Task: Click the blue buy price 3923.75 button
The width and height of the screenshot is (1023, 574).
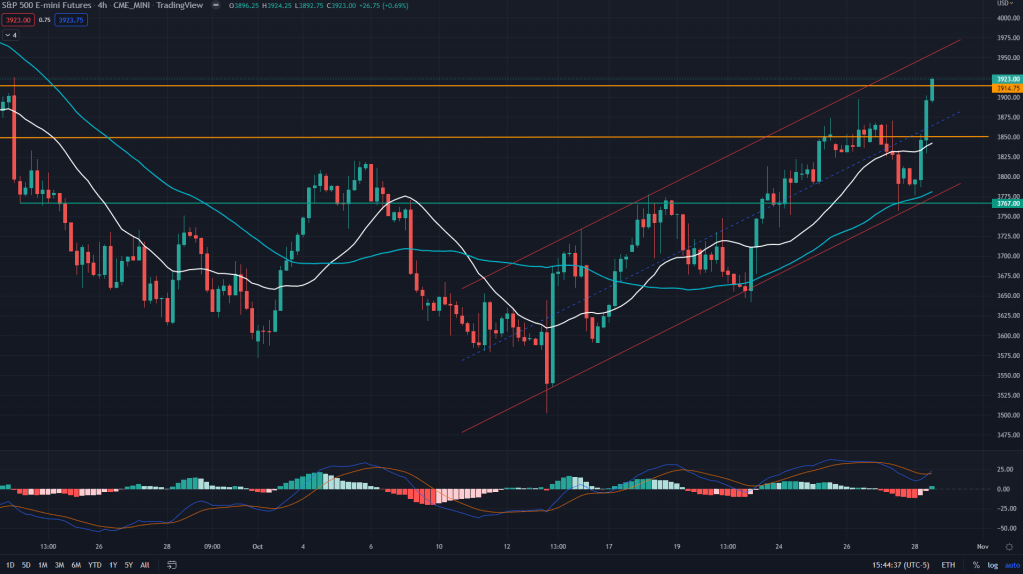Action: coord(71,19)
